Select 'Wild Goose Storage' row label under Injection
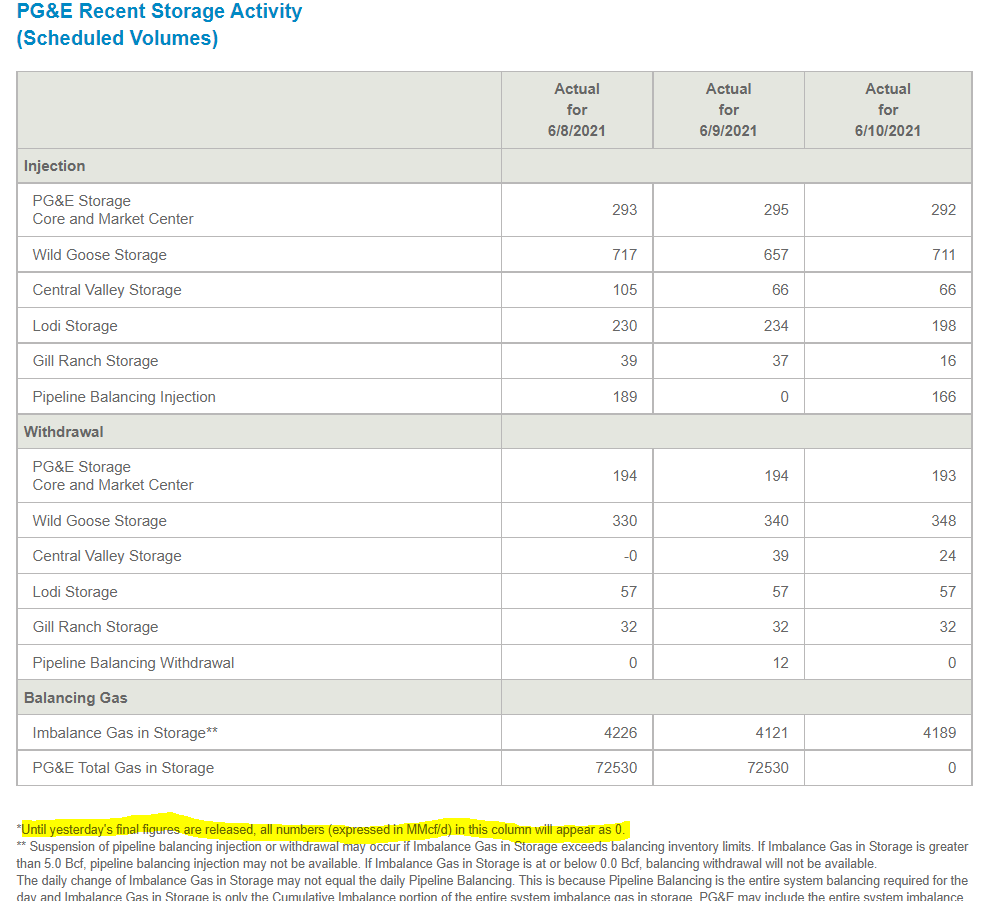This screenshot has height=901, width=1001. point(100,255)
